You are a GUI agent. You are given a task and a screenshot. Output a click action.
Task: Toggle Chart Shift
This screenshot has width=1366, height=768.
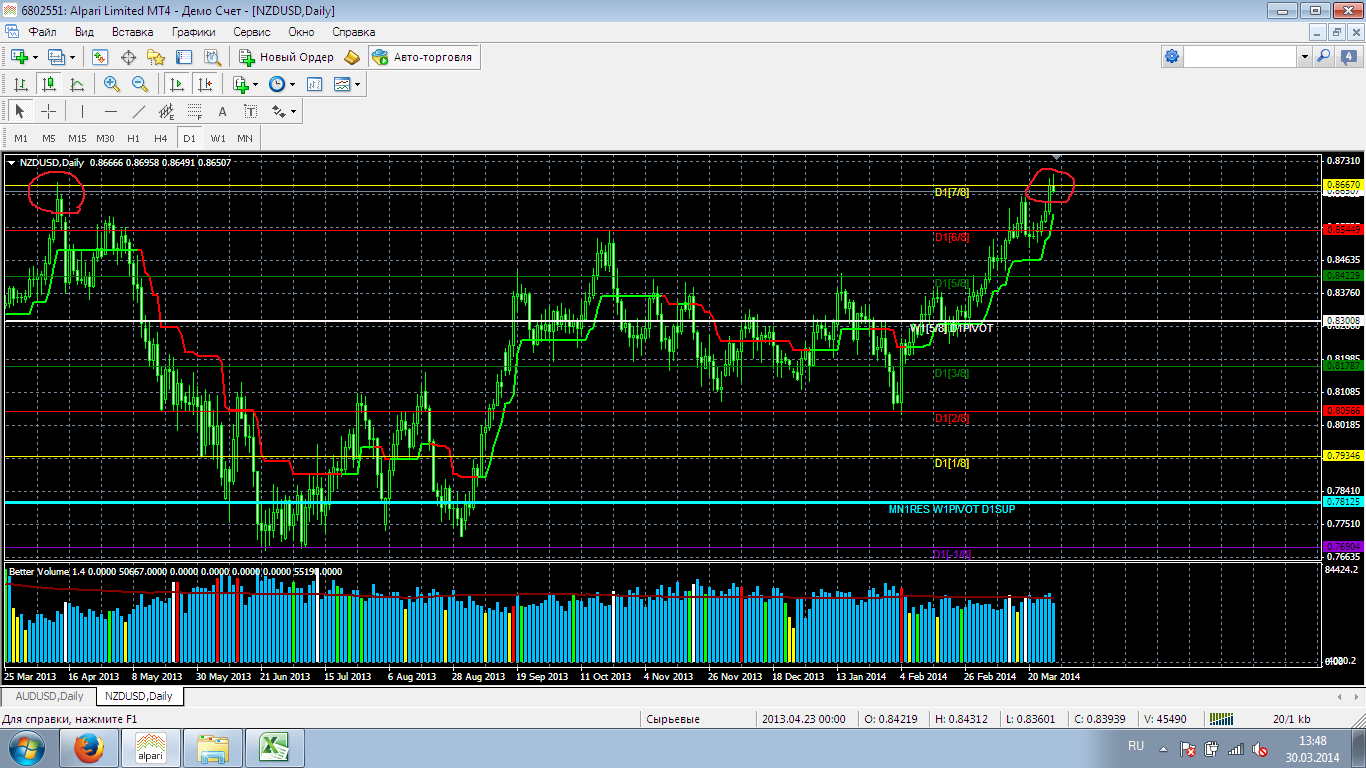(204, 85)
